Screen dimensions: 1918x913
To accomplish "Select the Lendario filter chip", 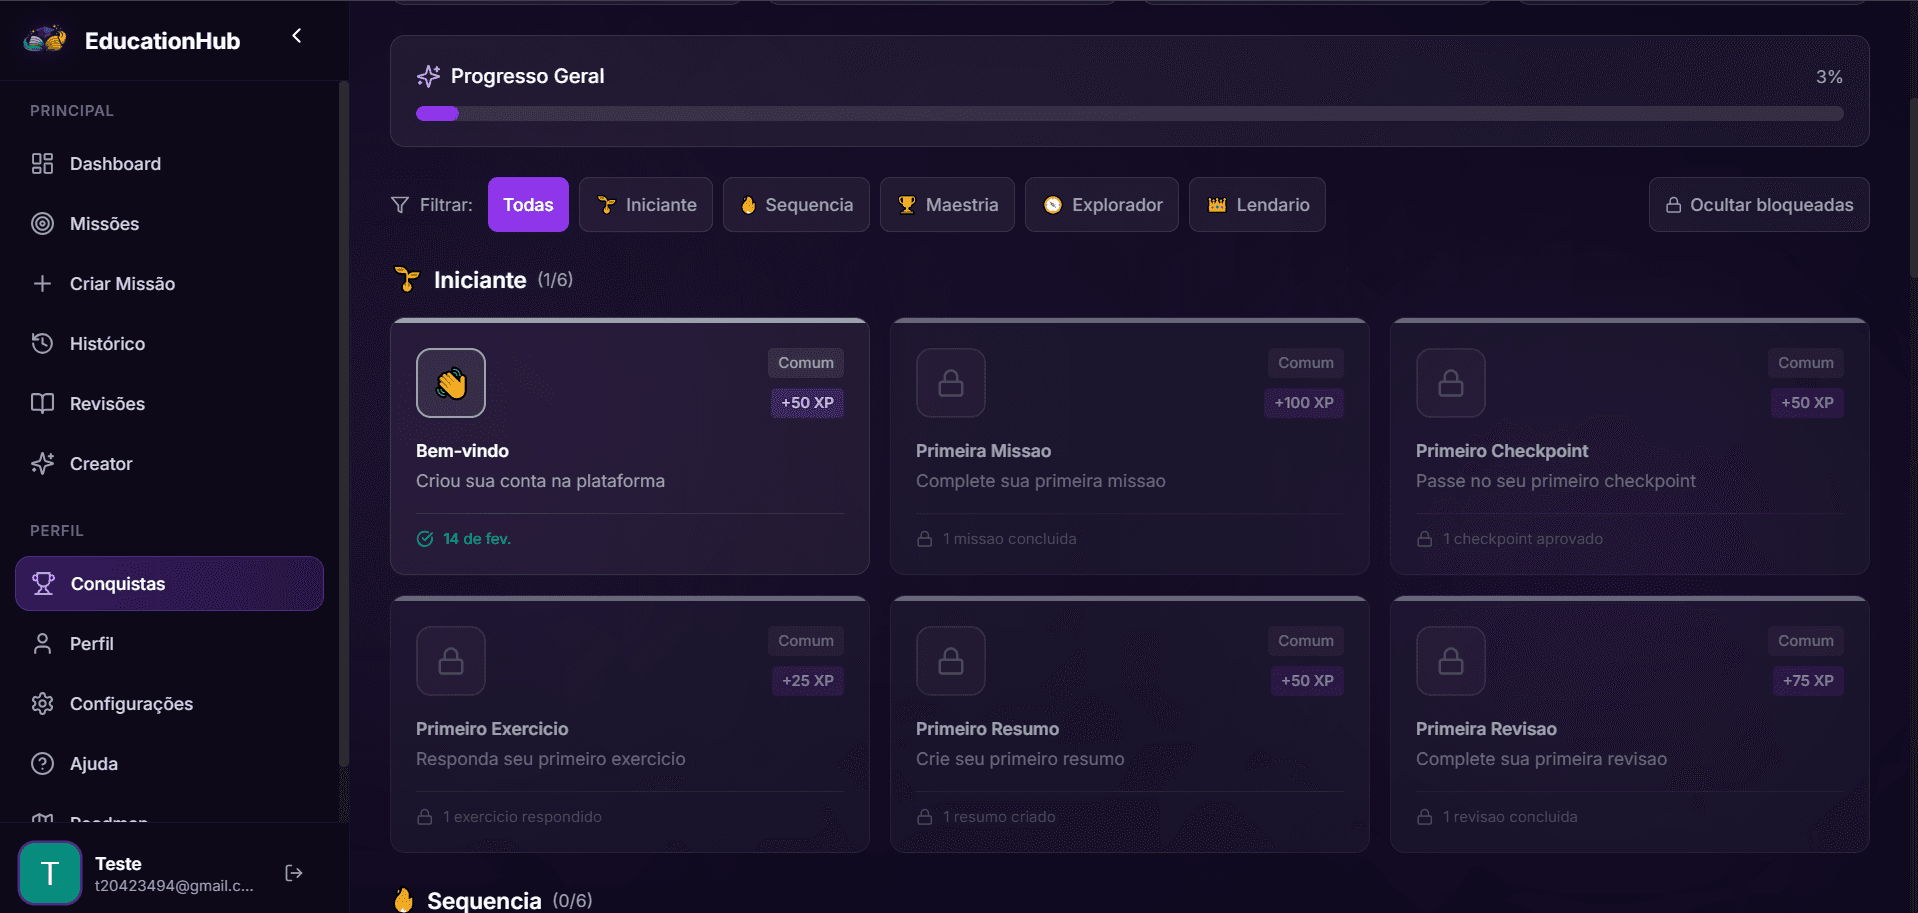I will (1256, 204).
